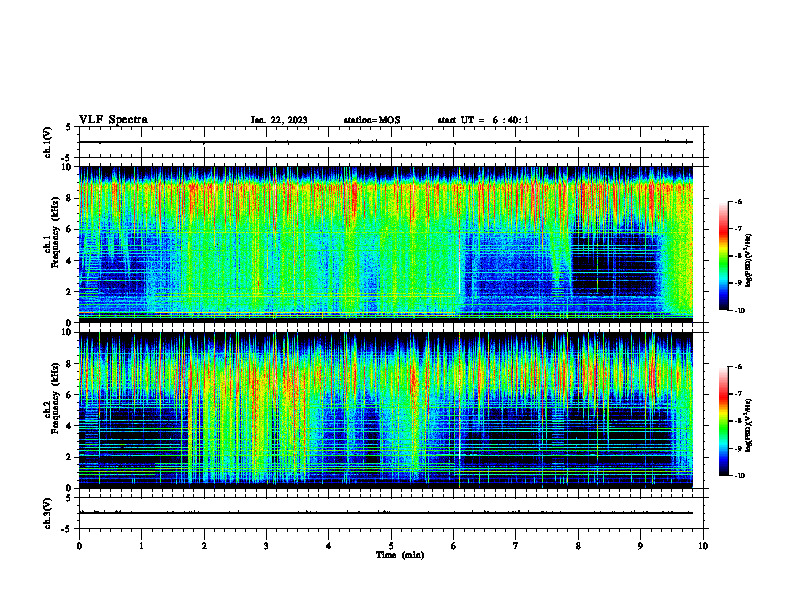Select the ch.2 colorbar log(PSD) label

coord(749,424)
